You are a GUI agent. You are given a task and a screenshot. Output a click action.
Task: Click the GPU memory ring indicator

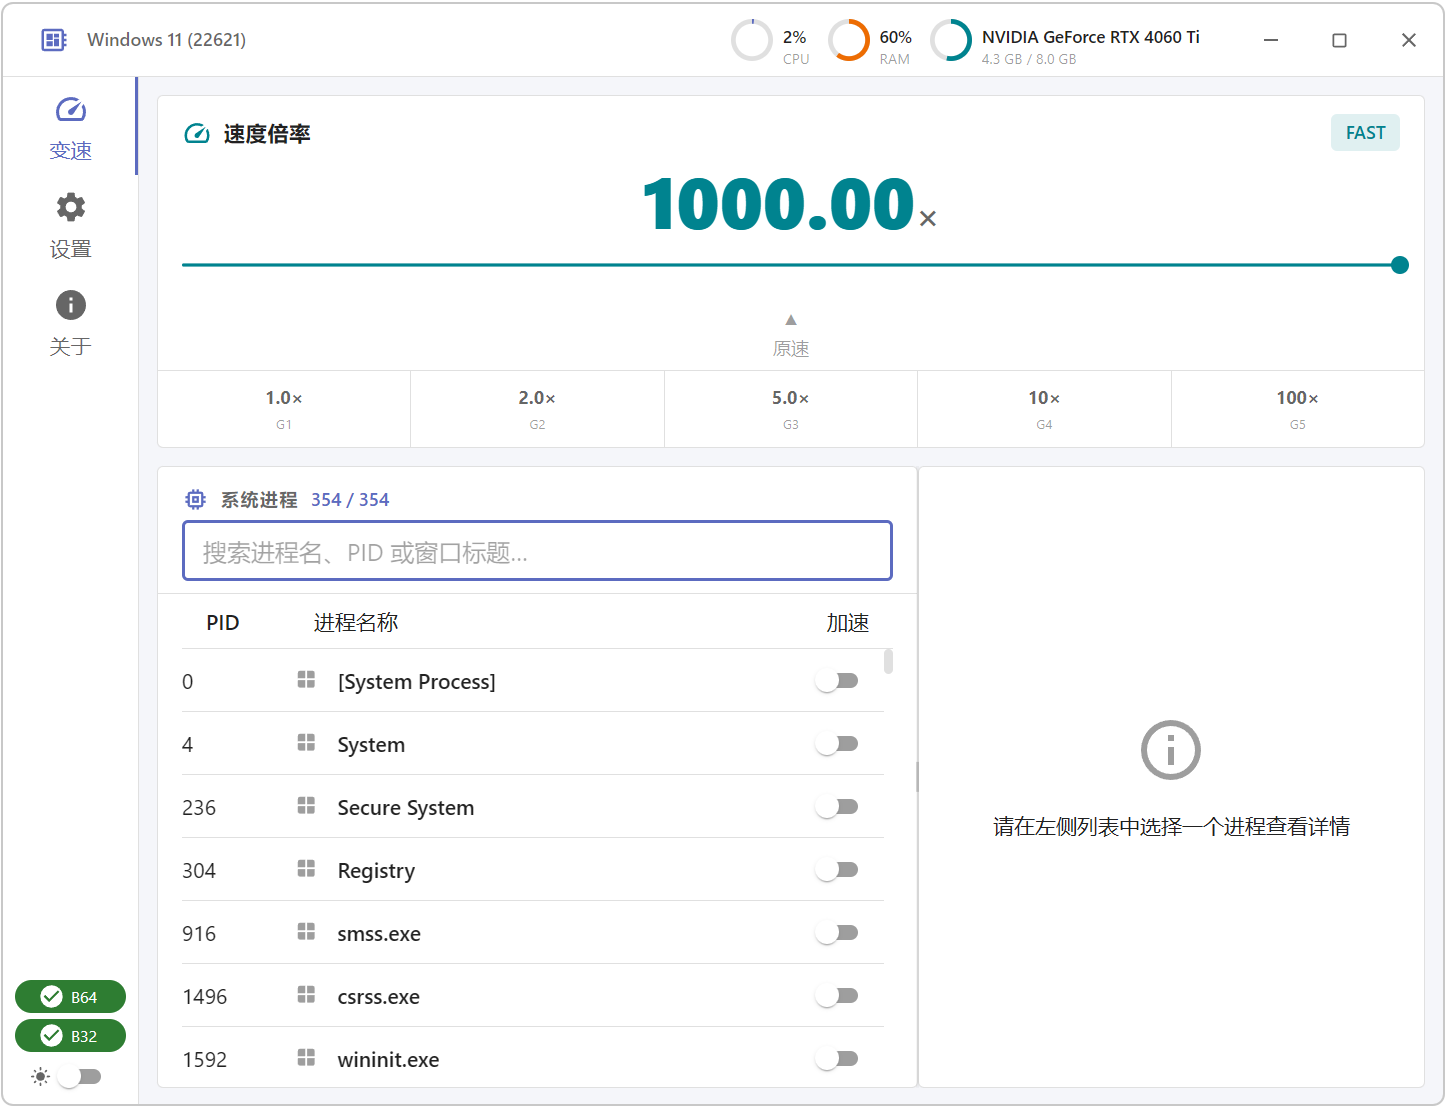[950, 40]
